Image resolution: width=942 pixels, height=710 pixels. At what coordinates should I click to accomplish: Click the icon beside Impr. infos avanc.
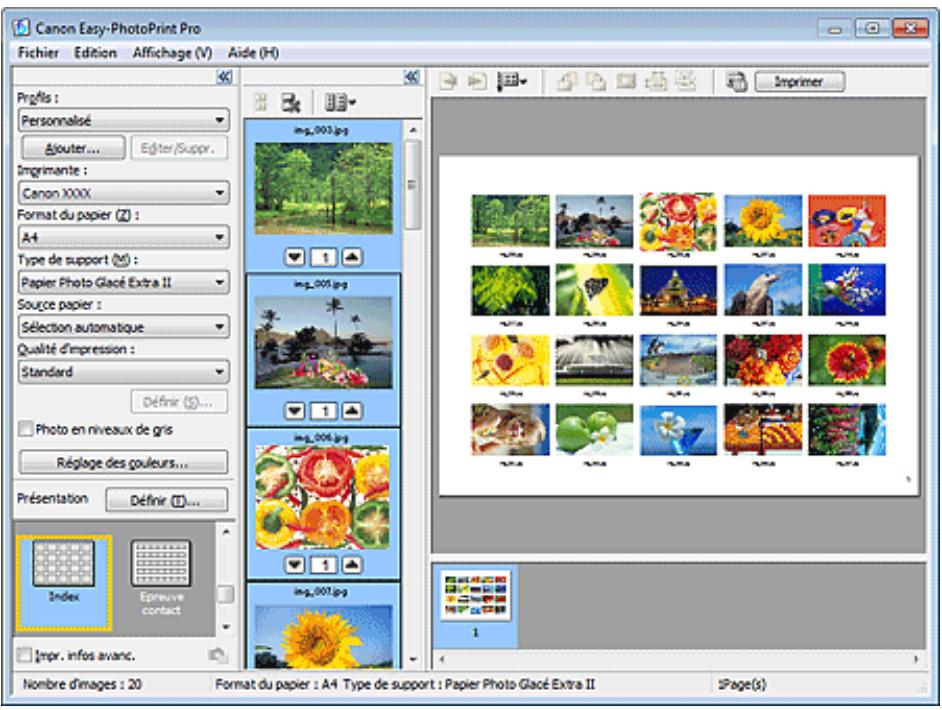click(x=218, y=655)
